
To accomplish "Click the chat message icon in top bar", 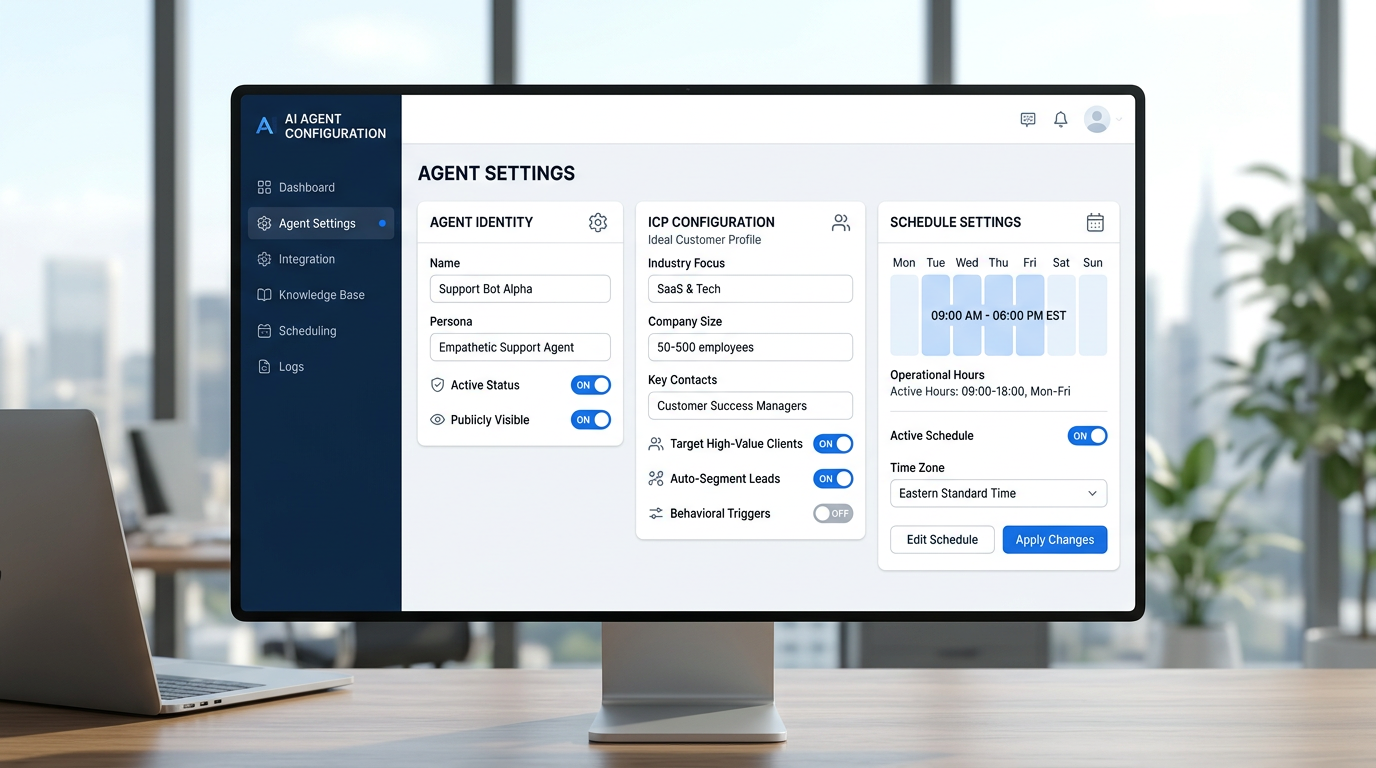I will click(1028, 120).
